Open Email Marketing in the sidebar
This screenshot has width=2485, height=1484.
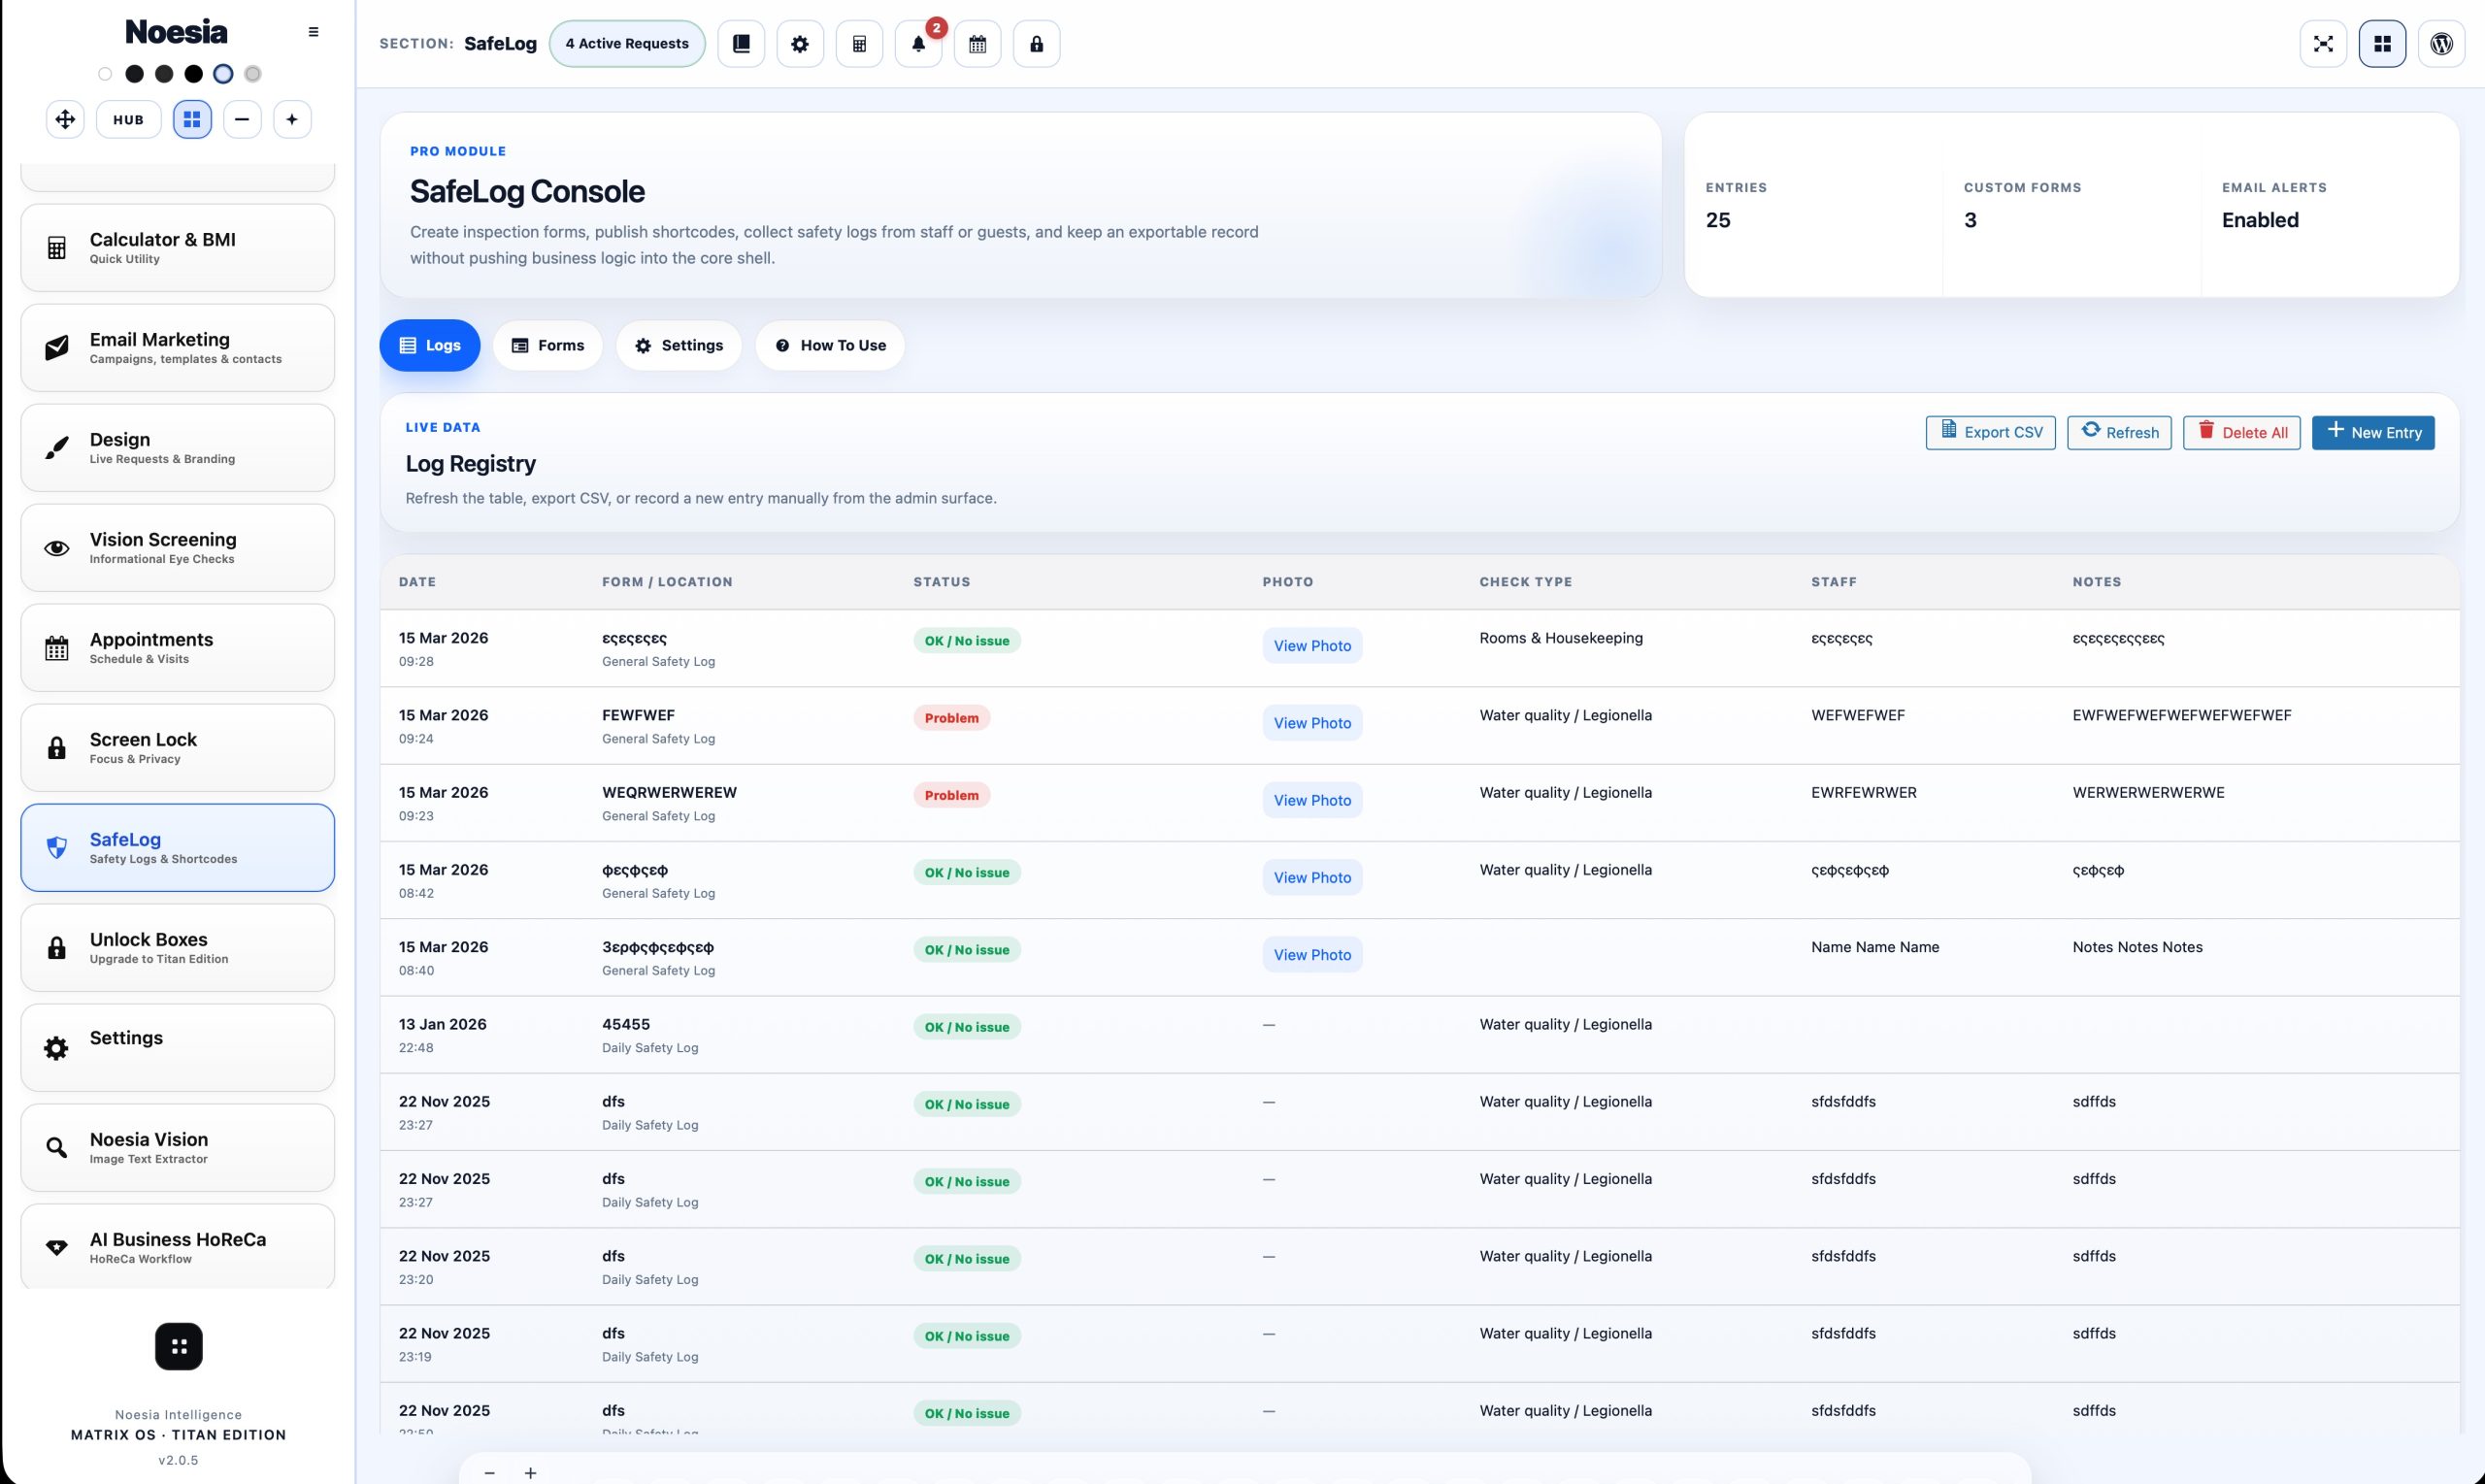(177, 348)
